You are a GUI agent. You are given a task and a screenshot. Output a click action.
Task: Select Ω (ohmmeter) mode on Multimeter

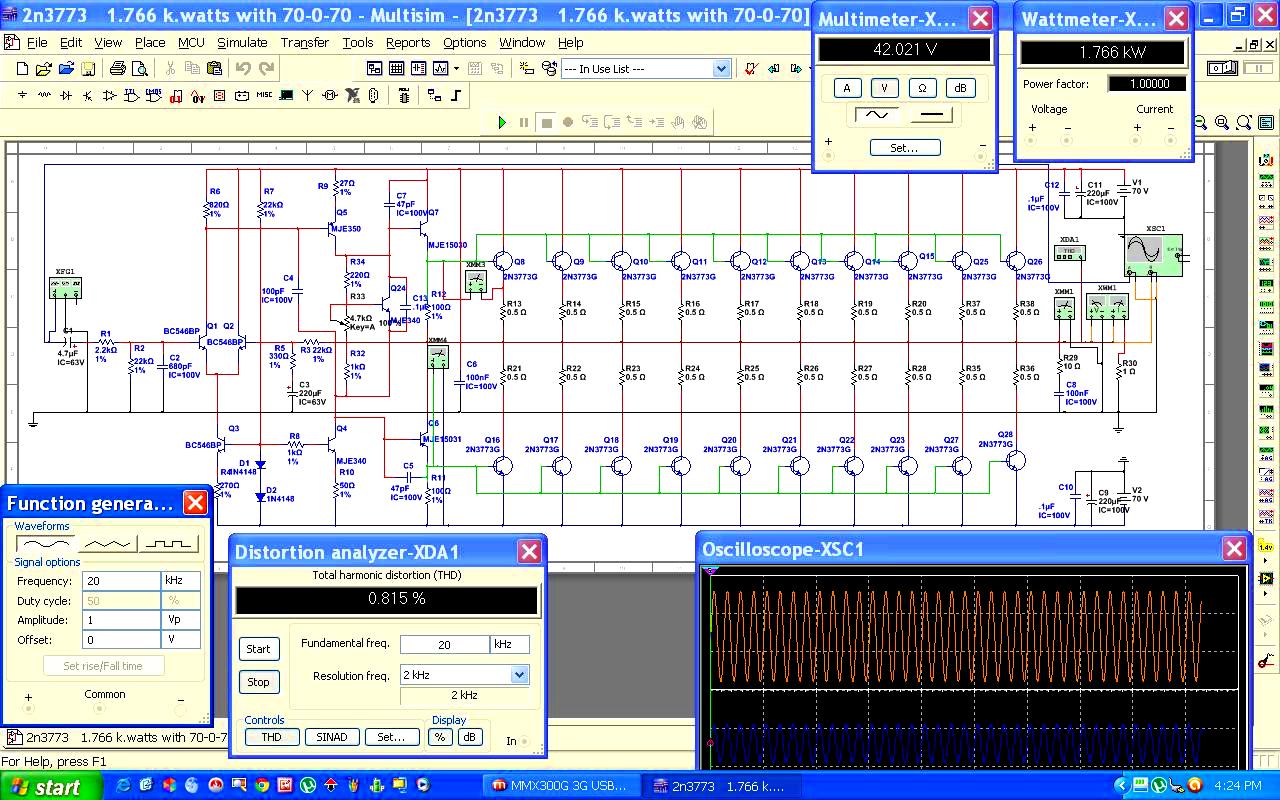pyautogui.click(x=922, y=88)
